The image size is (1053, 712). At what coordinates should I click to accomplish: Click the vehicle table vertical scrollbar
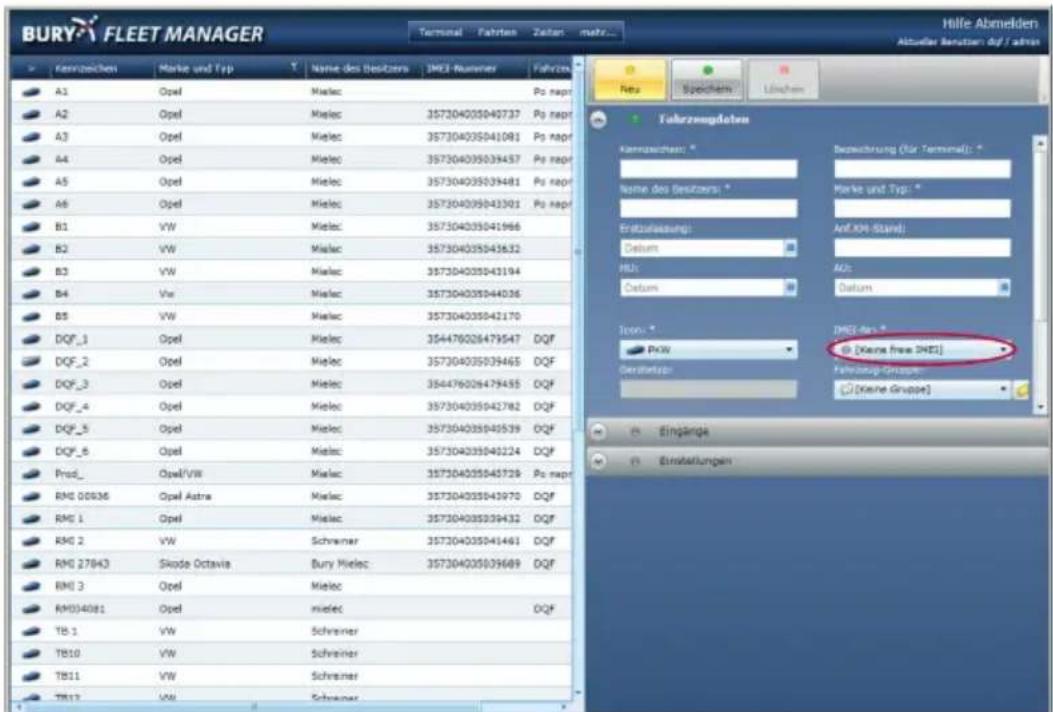tap(578, 376)
